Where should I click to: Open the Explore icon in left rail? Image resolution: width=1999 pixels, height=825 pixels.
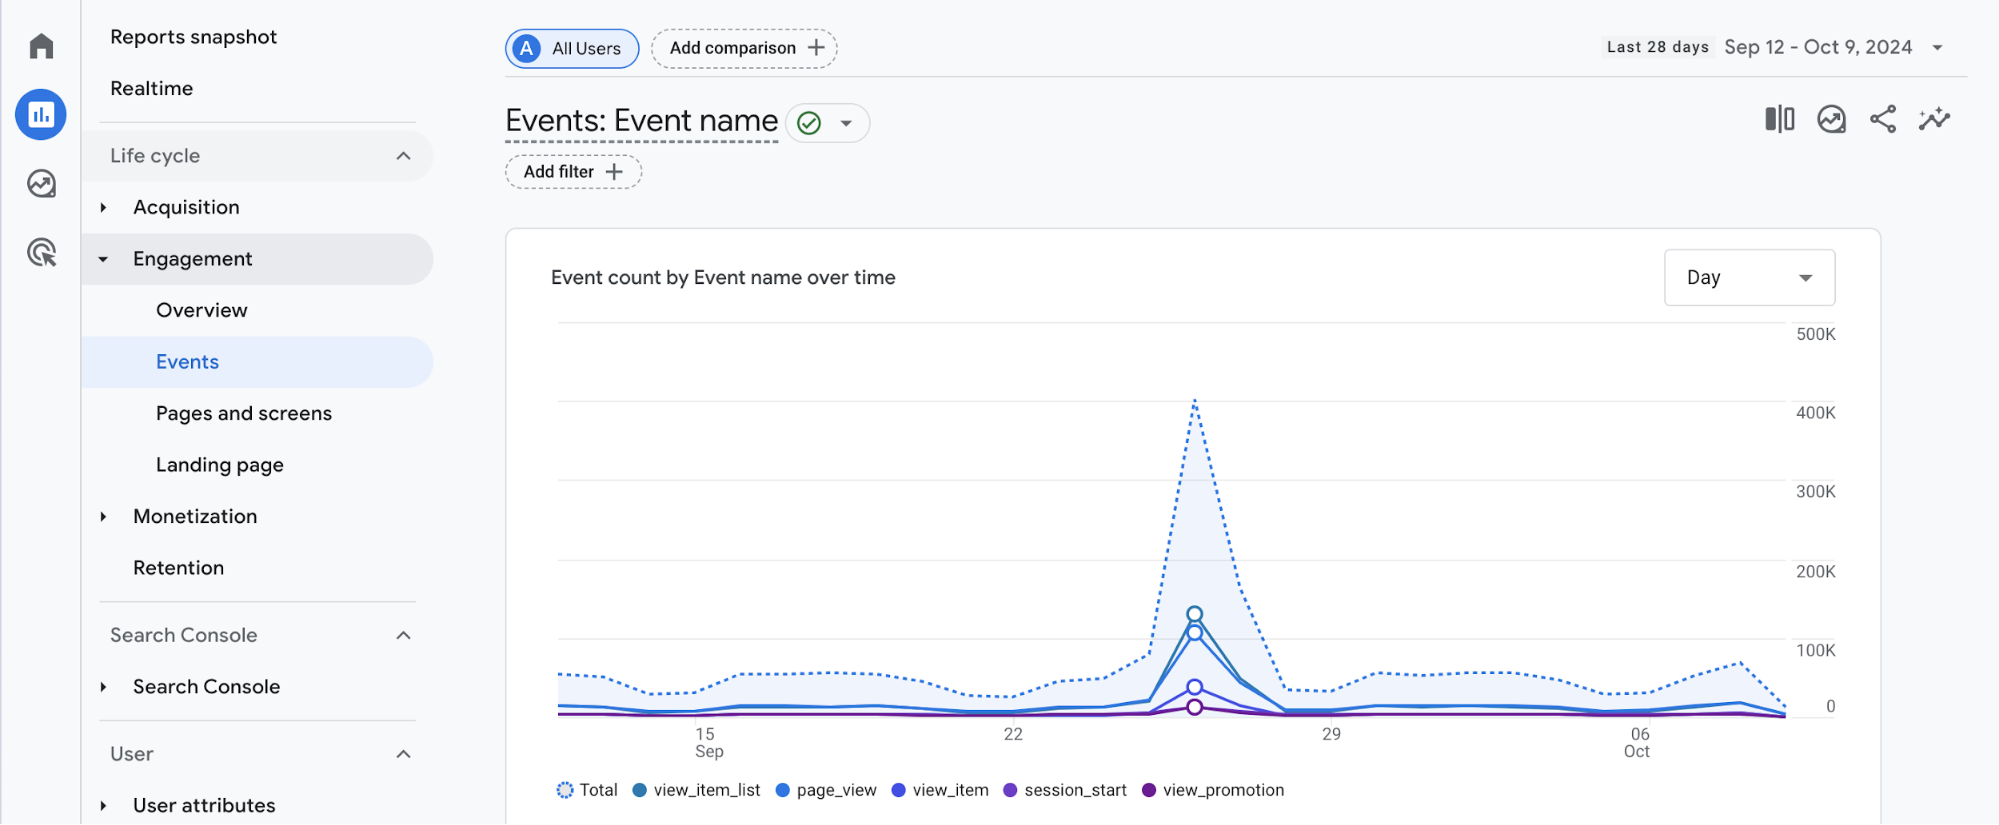coord(41,183)
